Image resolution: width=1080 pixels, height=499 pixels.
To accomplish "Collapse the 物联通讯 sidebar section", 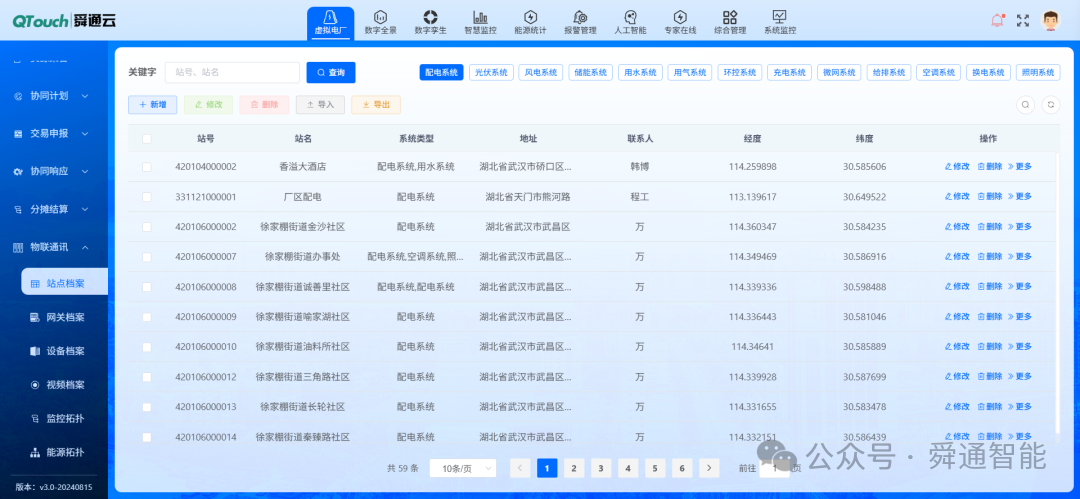I will pyautogui.click(x=54, y=247).
